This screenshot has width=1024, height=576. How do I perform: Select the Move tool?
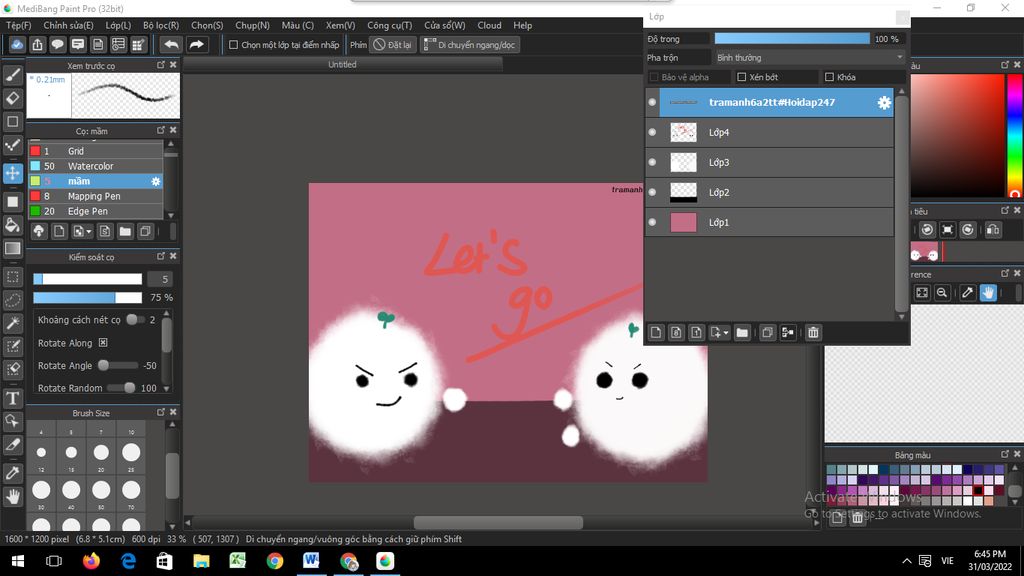pos(12,173)
